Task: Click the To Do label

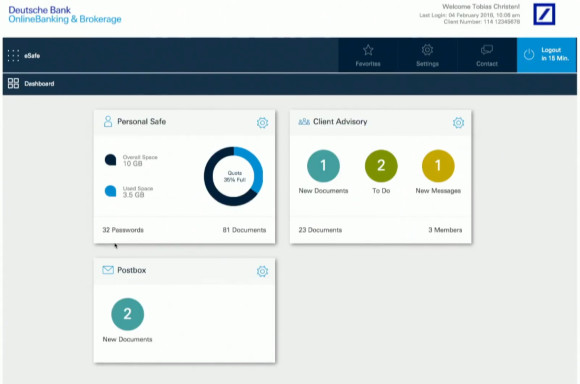Action: pos(381,191)
